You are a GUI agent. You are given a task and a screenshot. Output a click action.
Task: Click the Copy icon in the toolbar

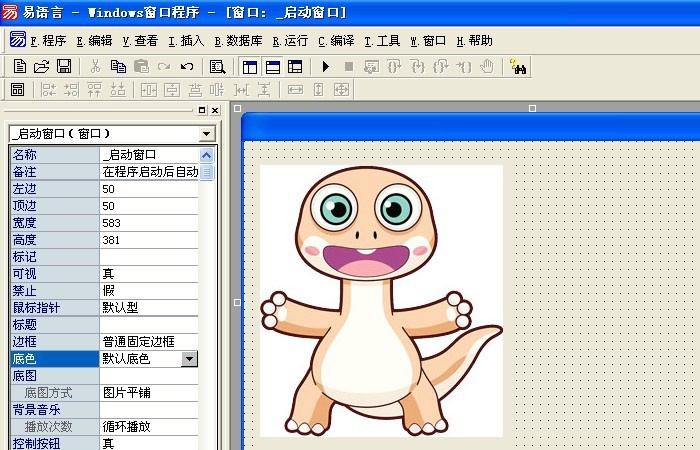point(118,67)
